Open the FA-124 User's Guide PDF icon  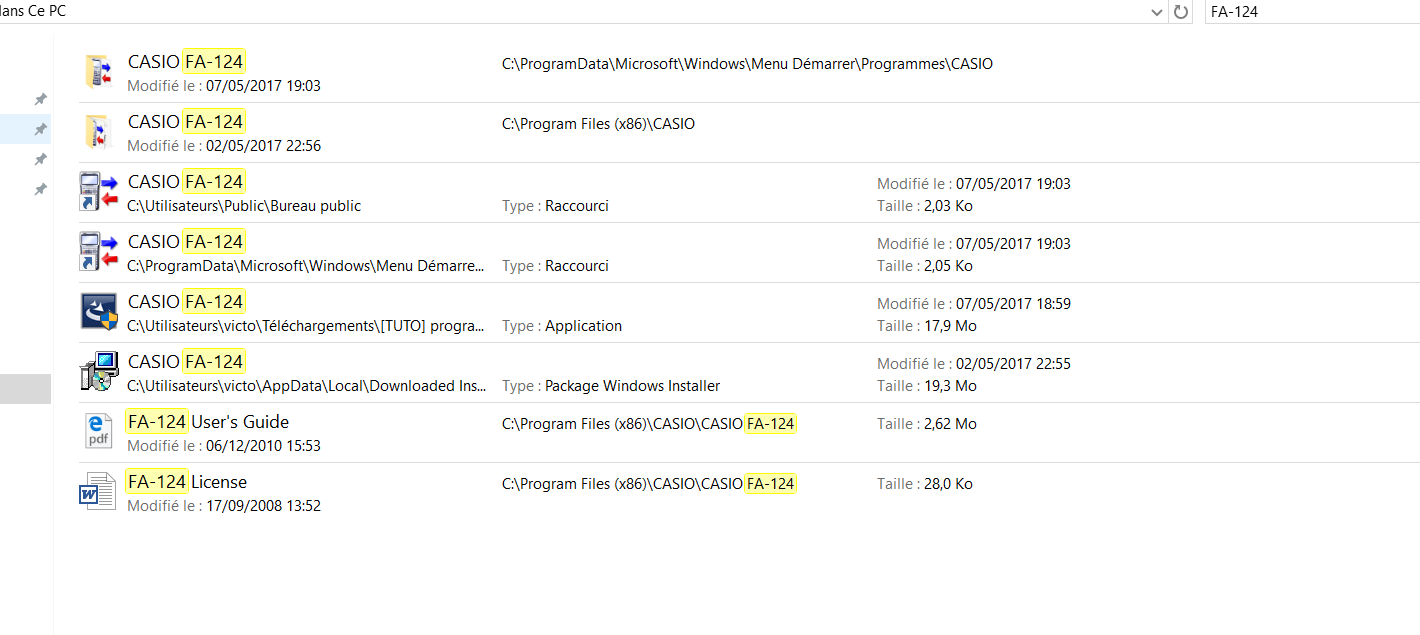click(98, 432)
